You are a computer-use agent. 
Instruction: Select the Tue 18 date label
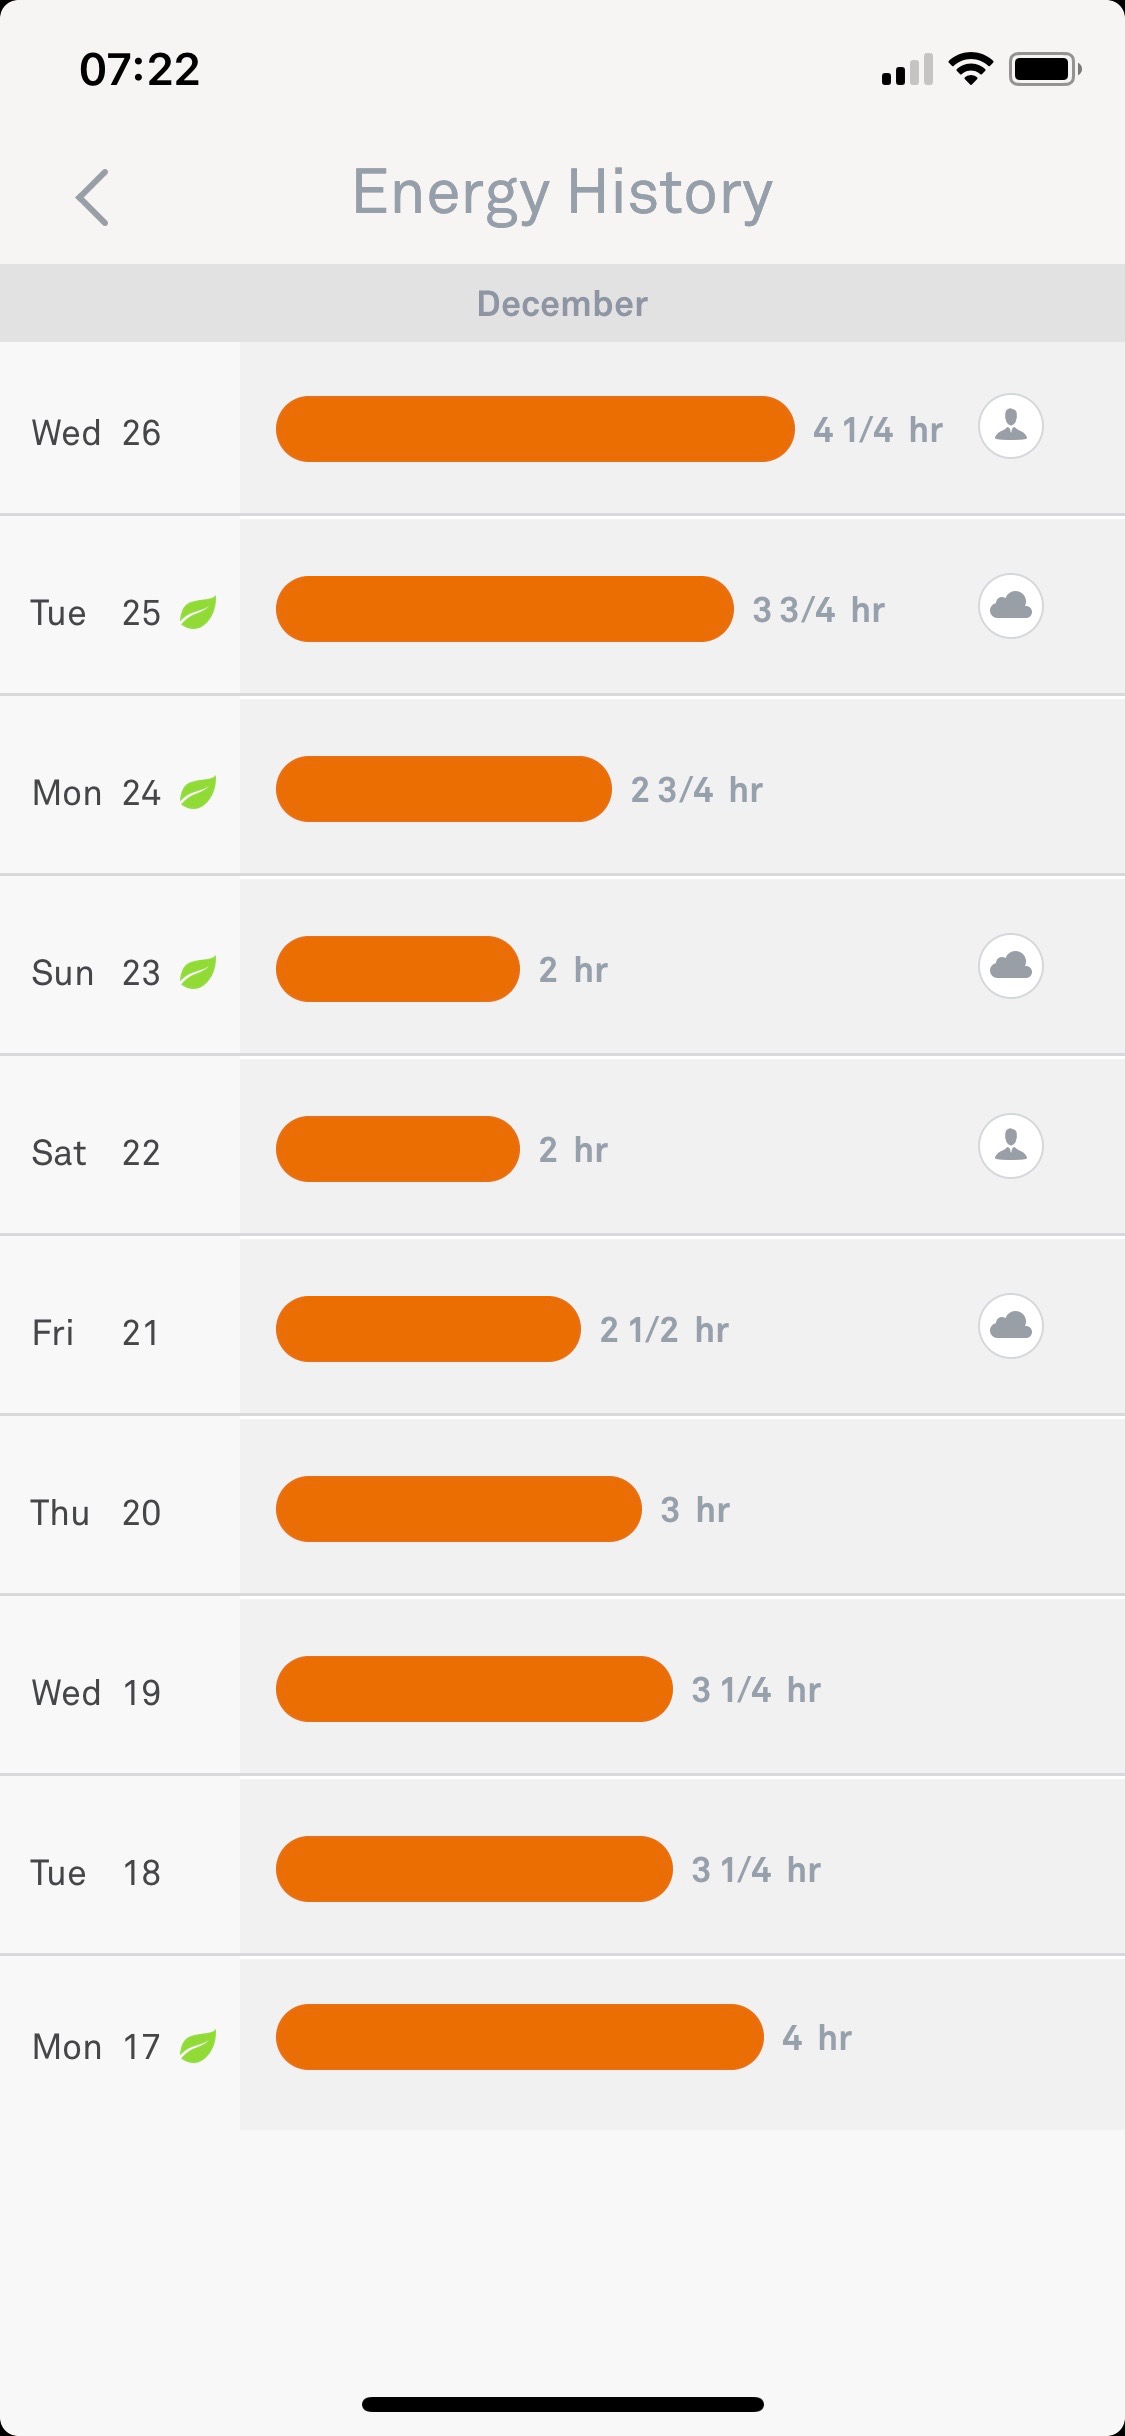point(95,1872)
